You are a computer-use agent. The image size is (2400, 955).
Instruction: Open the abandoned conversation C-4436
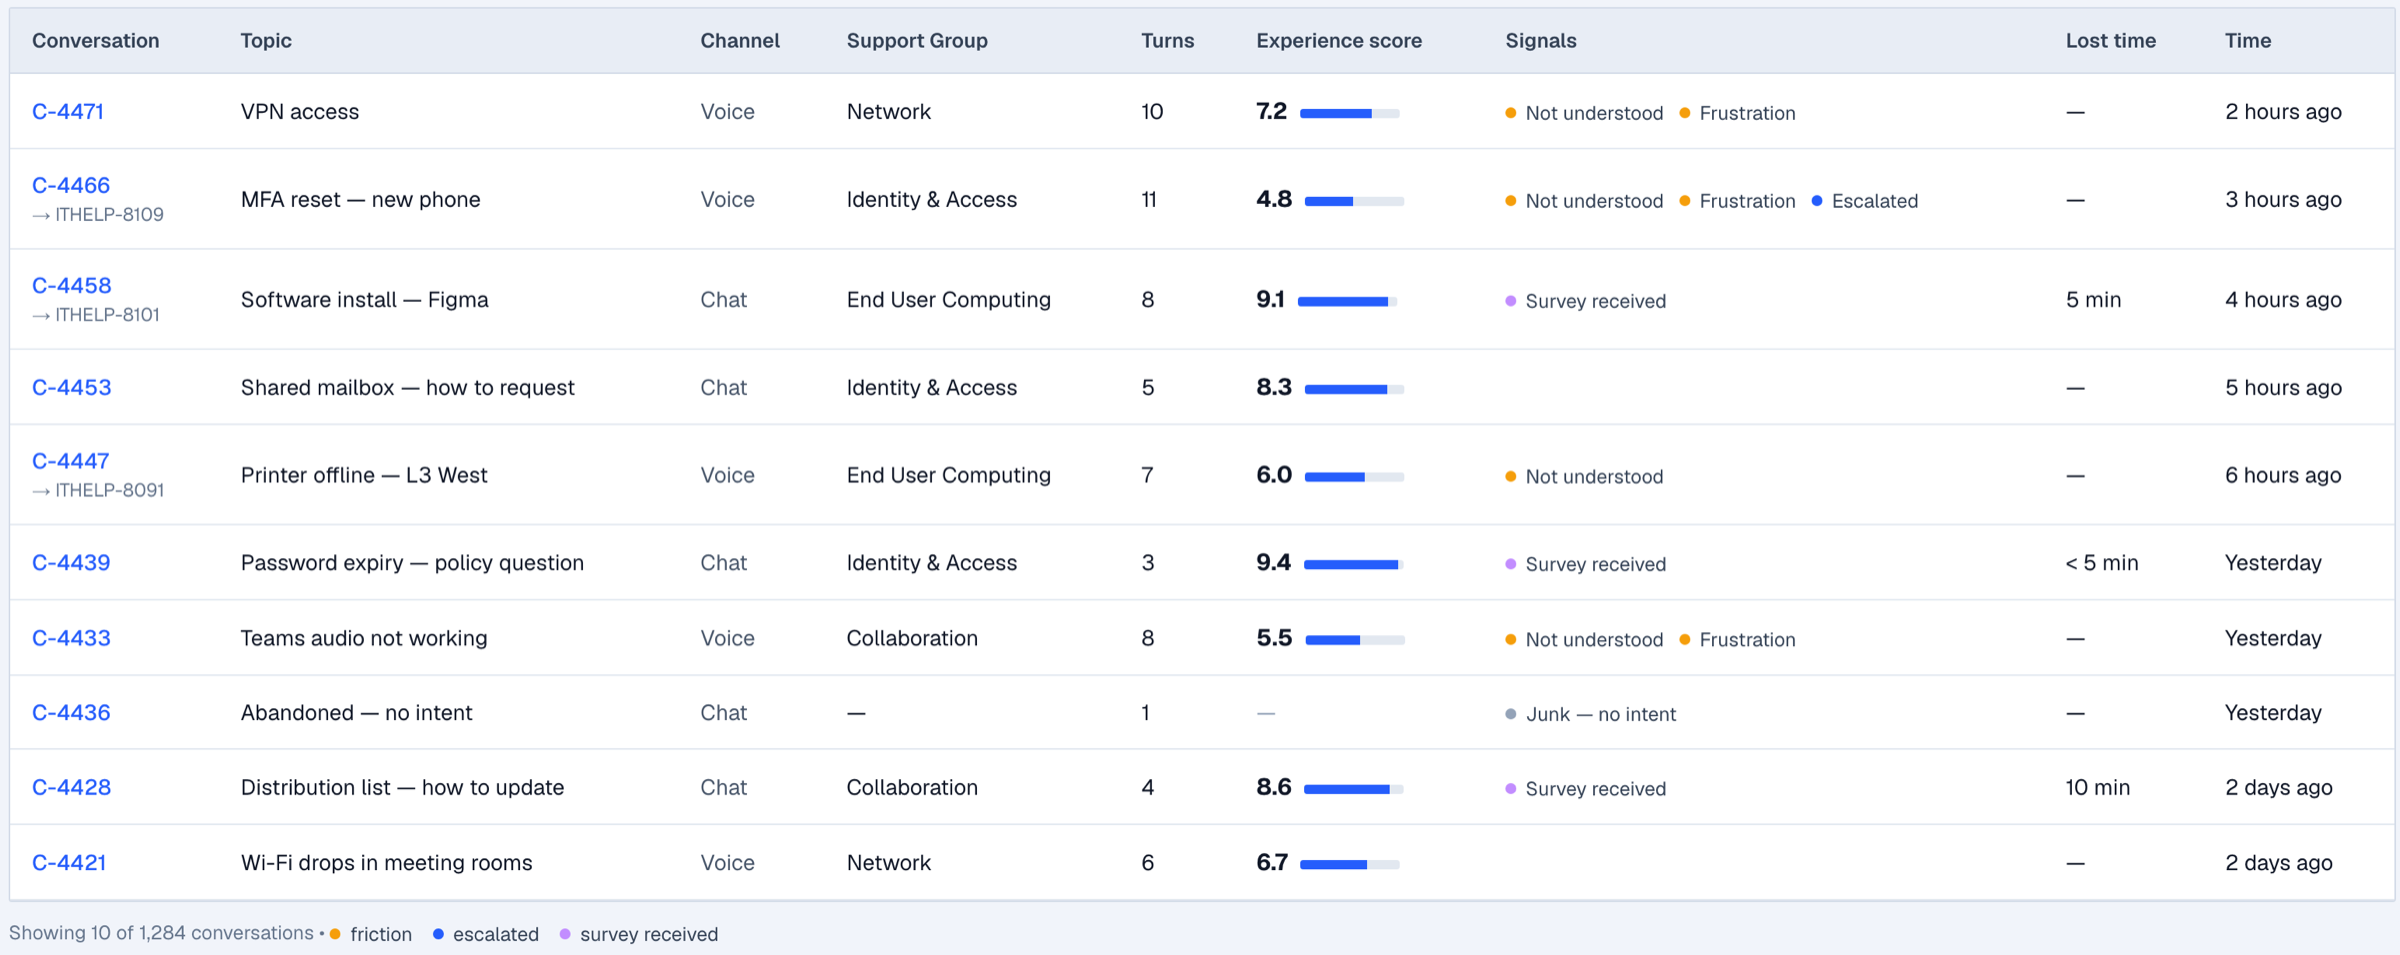(71, 713)
